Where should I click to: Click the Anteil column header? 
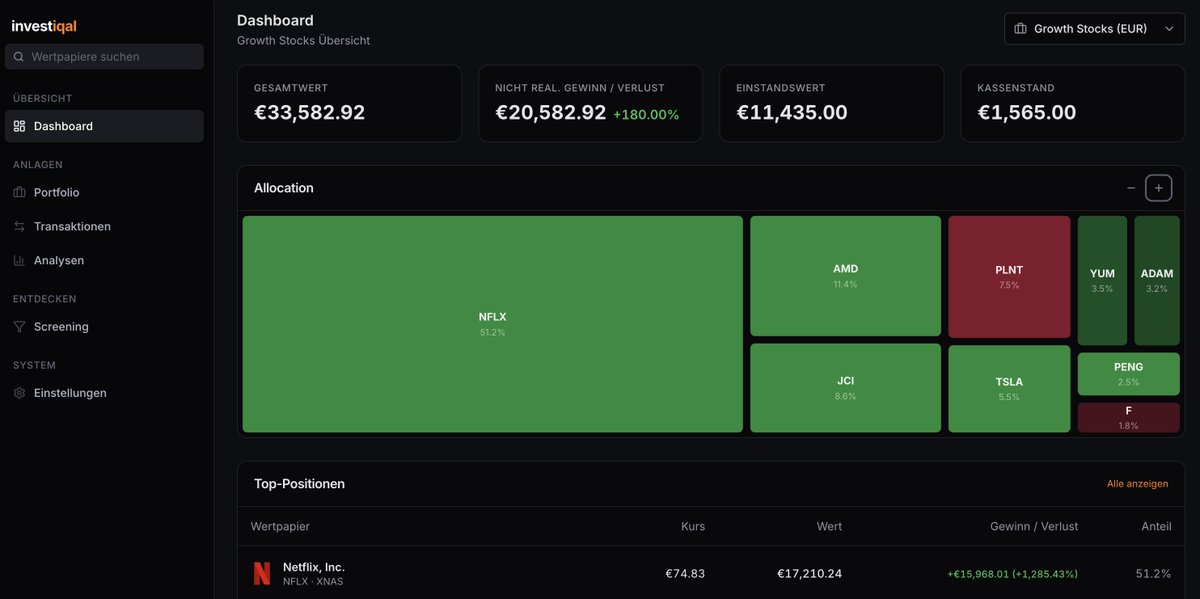[1156, 526]
